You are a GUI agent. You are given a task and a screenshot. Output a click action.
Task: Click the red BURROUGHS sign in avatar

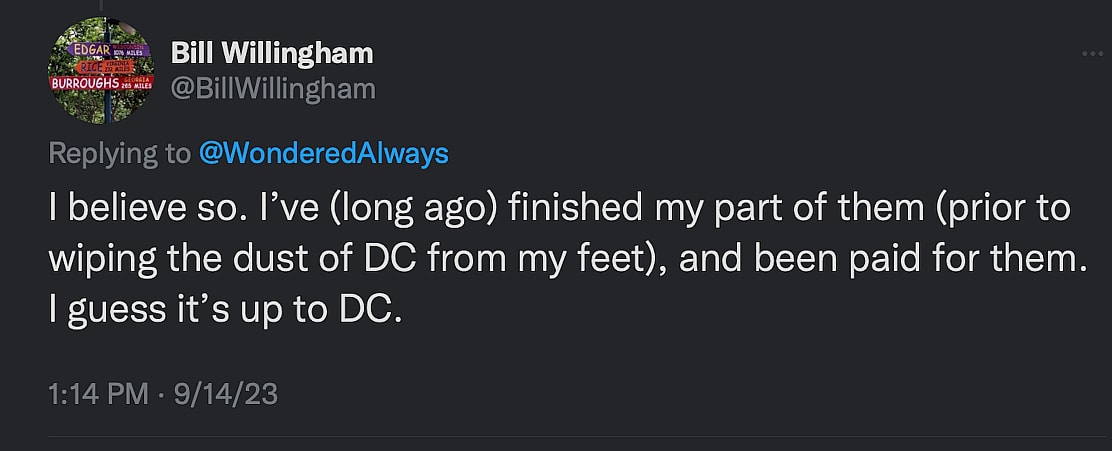[x=86, y=82]
